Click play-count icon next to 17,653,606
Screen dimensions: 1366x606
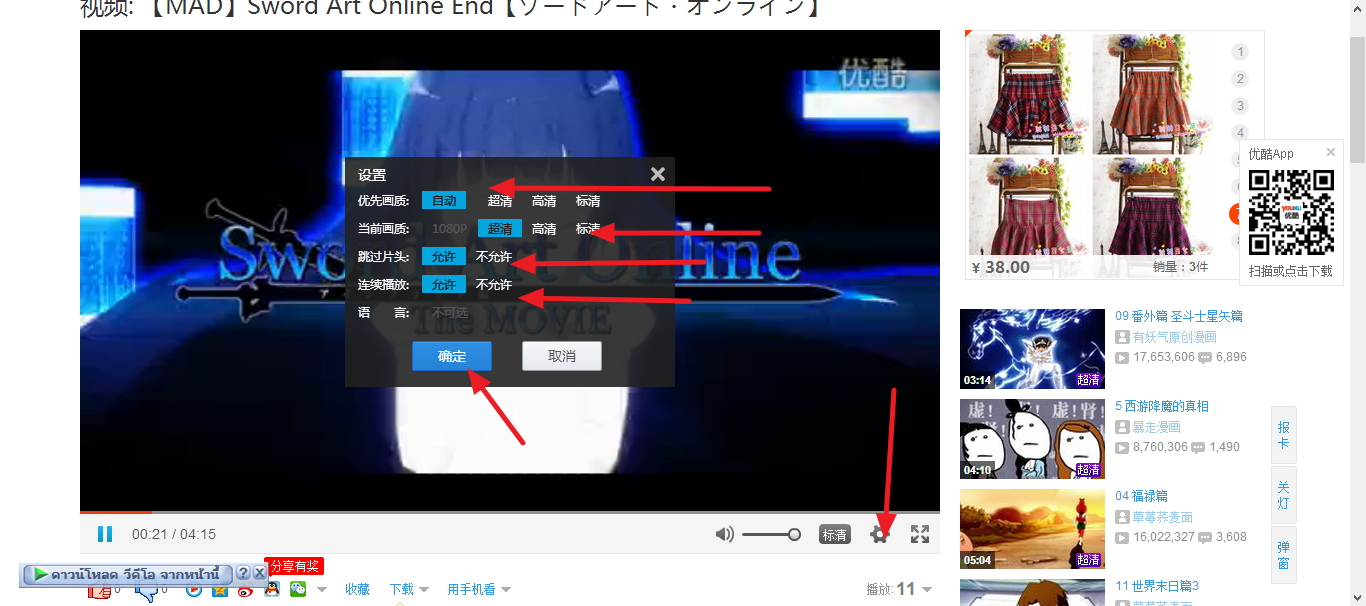(1122, 357)
